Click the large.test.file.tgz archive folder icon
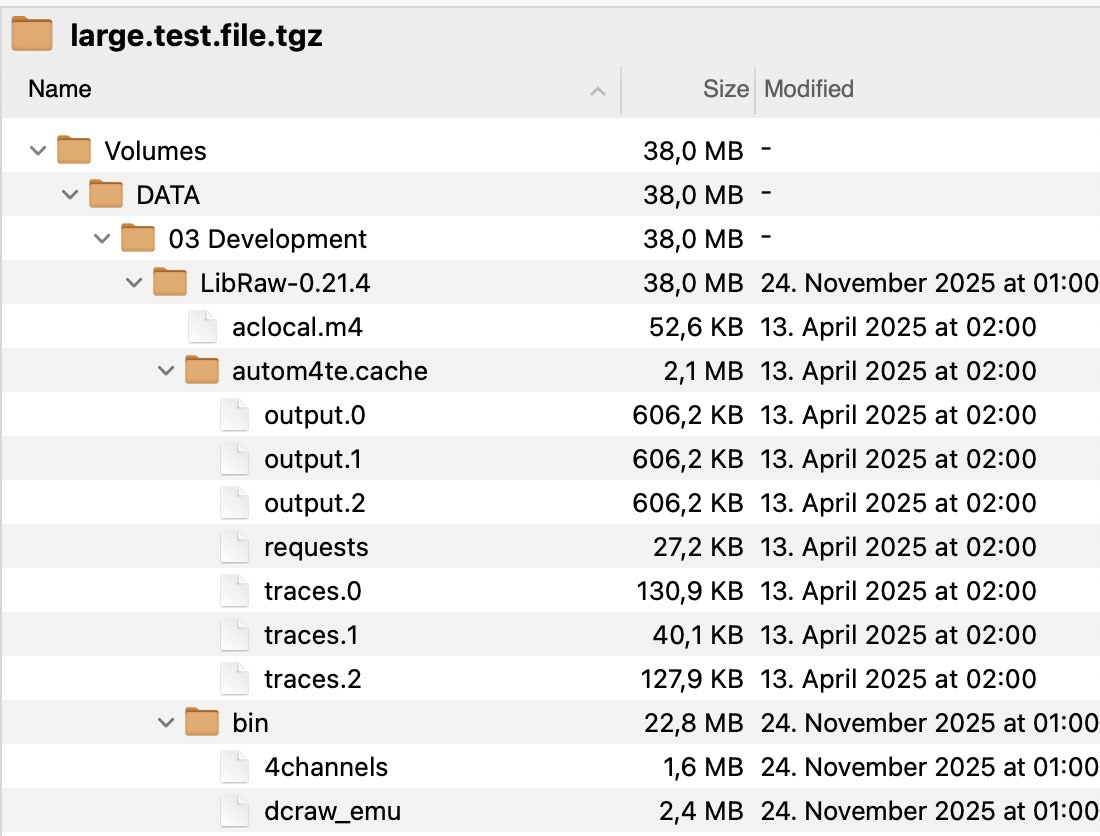 click(32, 34)
